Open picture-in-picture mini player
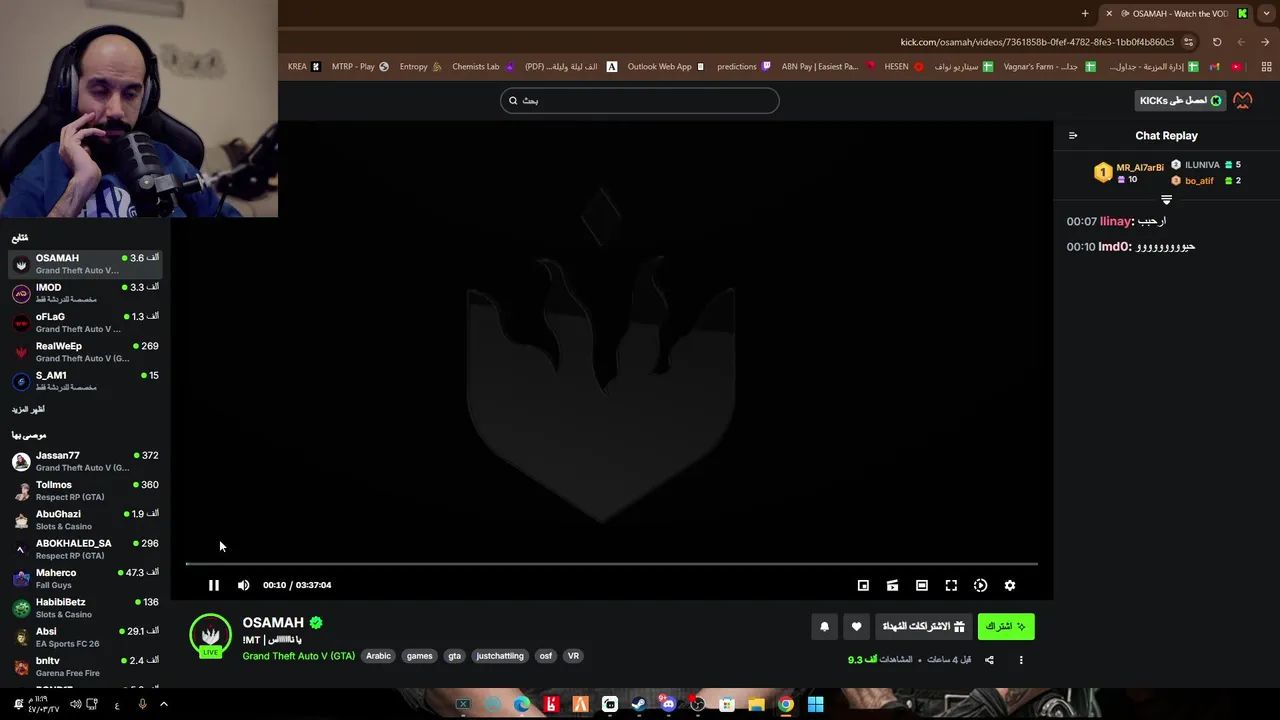The image size is (1280, 720). tap(863, 585)
